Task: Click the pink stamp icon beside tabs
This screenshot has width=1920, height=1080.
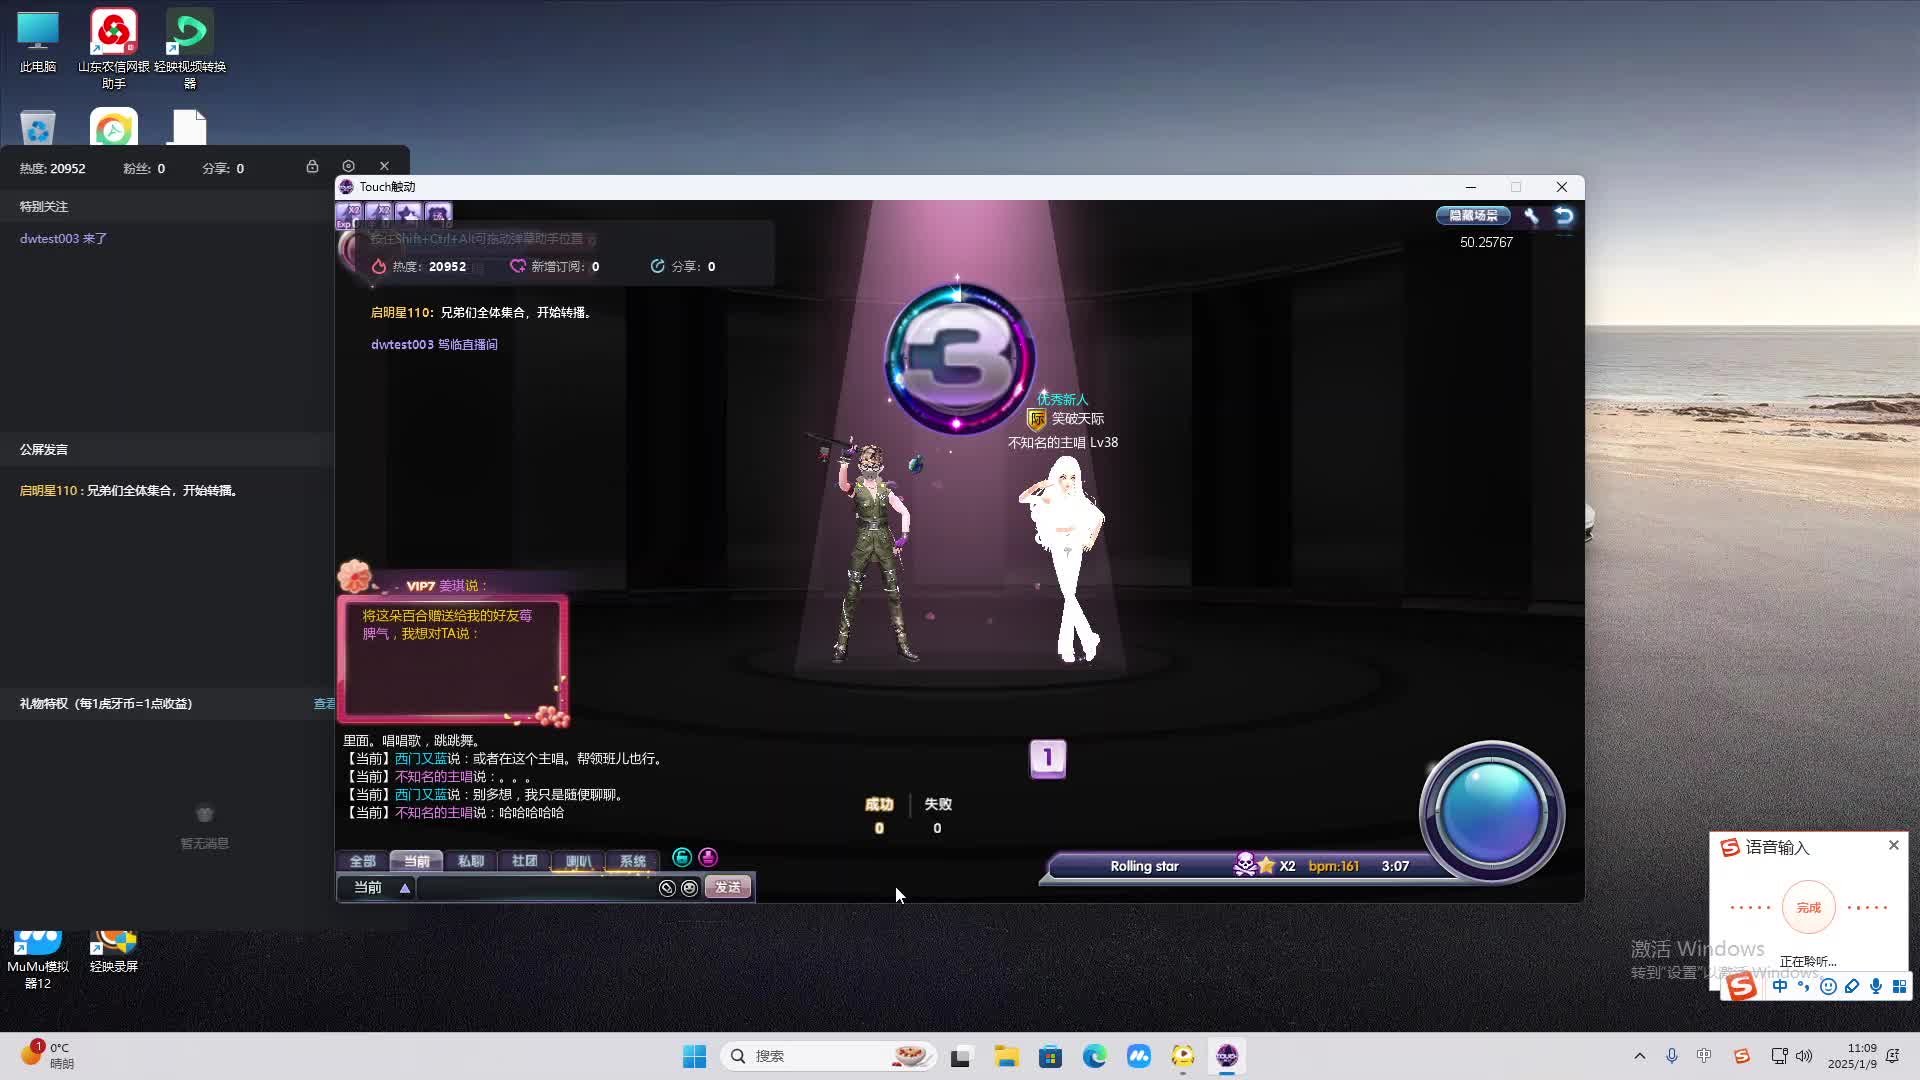Action: pyautogui.click(x=708, y=858)
